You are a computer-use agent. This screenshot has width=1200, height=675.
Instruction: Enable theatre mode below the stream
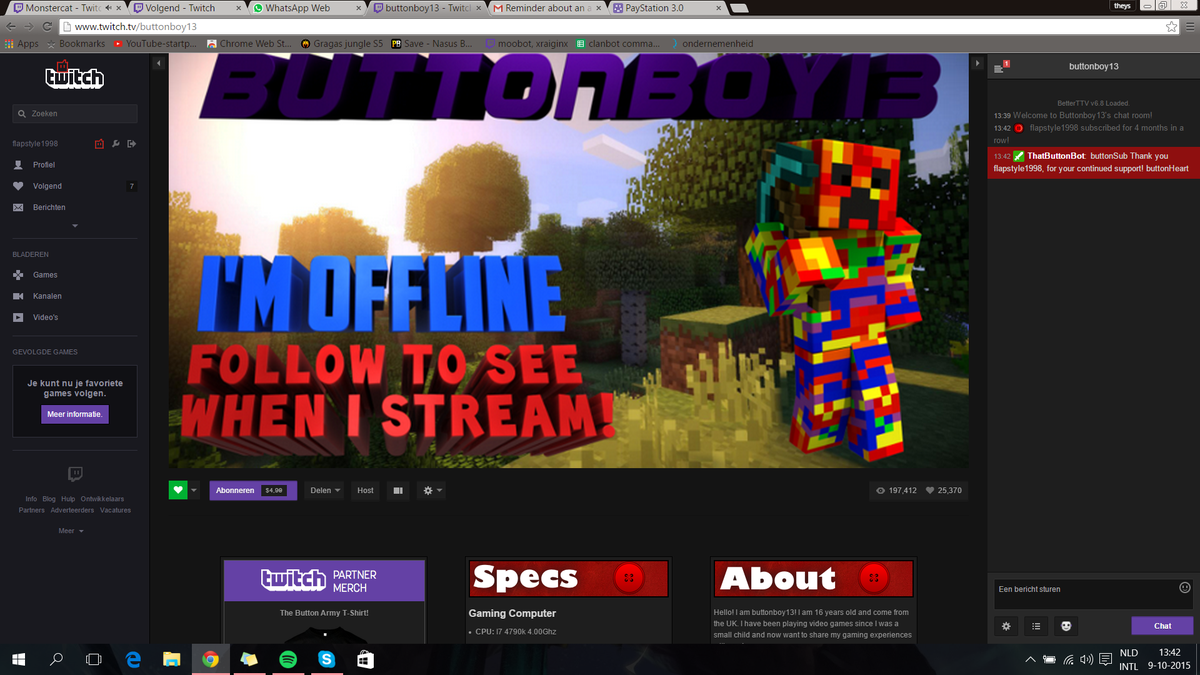coord(397,490)
